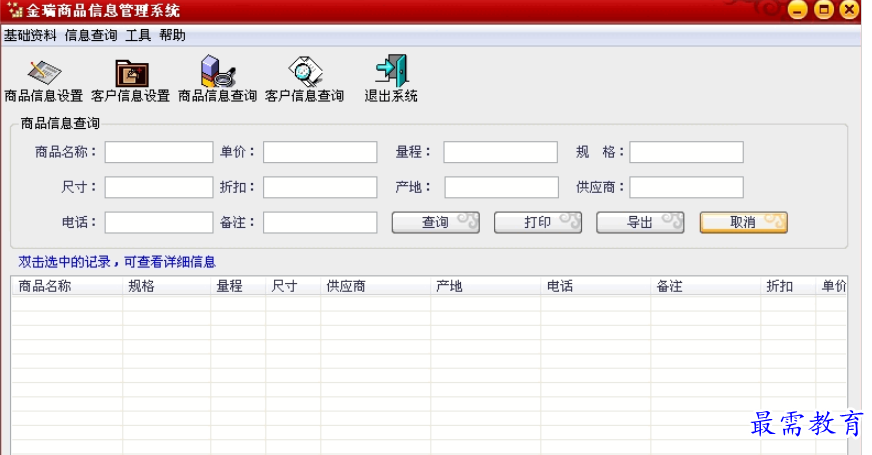Sort by 量程 column header
Screen dimensions: 872x455
point(238,286)
